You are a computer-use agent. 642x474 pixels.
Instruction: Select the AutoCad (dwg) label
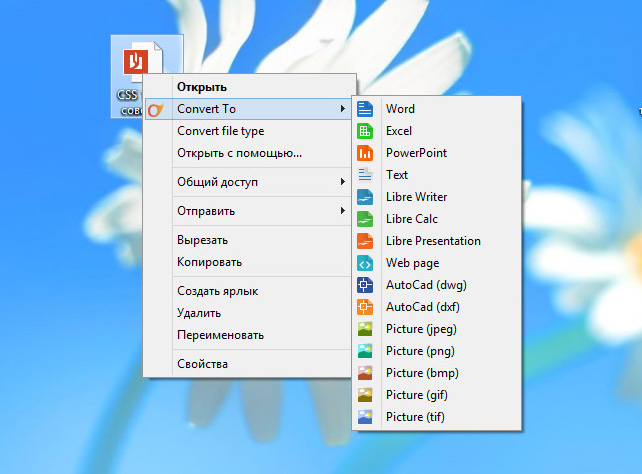[x=426, y=285]
